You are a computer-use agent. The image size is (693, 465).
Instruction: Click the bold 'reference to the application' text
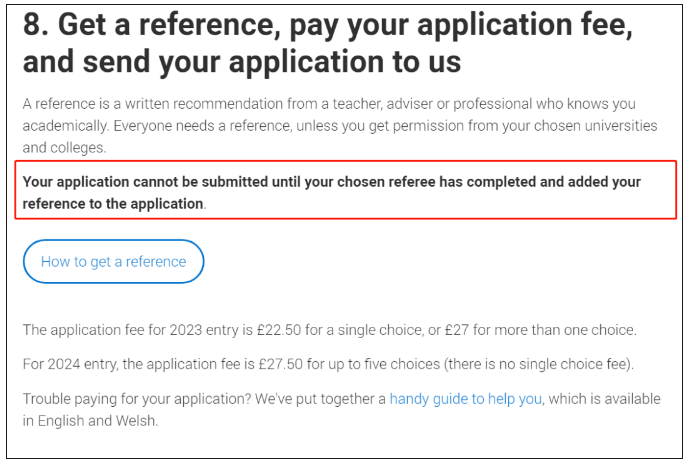point(113,204)
